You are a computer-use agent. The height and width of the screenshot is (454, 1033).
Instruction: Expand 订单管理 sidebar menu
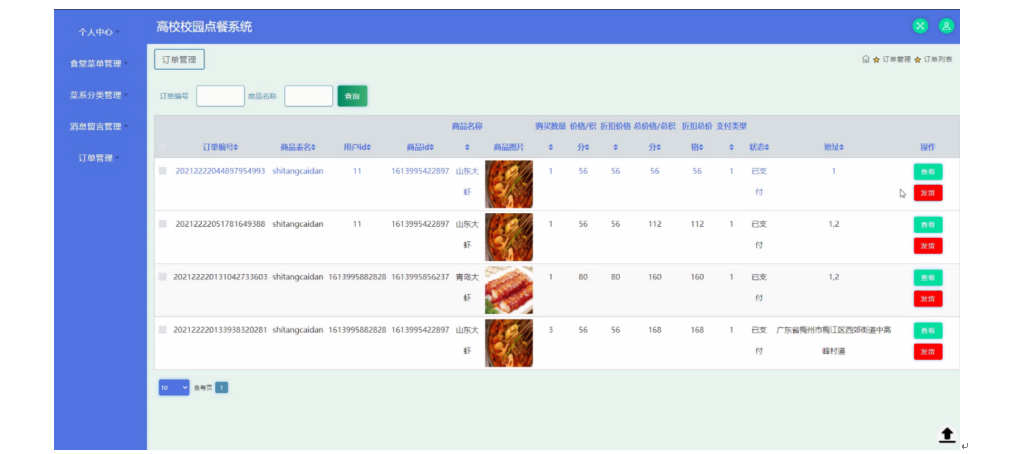[x=99, y=158]
